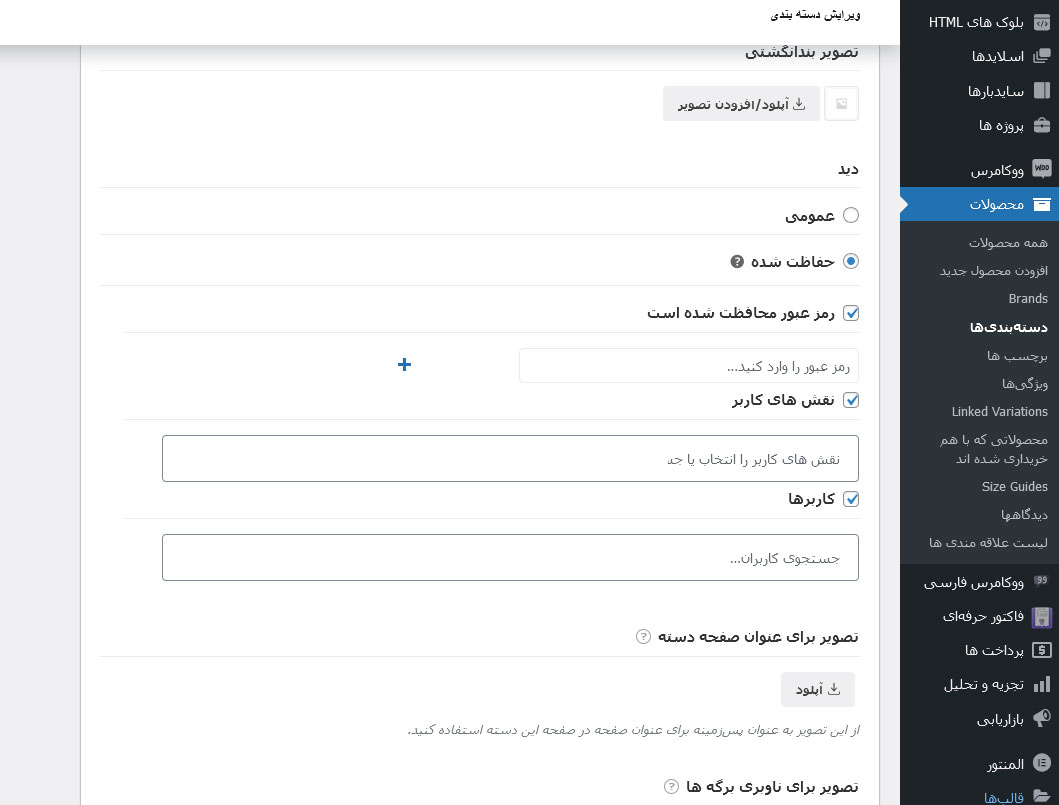Click the Analytics bar chart icon

(1041, 684)
